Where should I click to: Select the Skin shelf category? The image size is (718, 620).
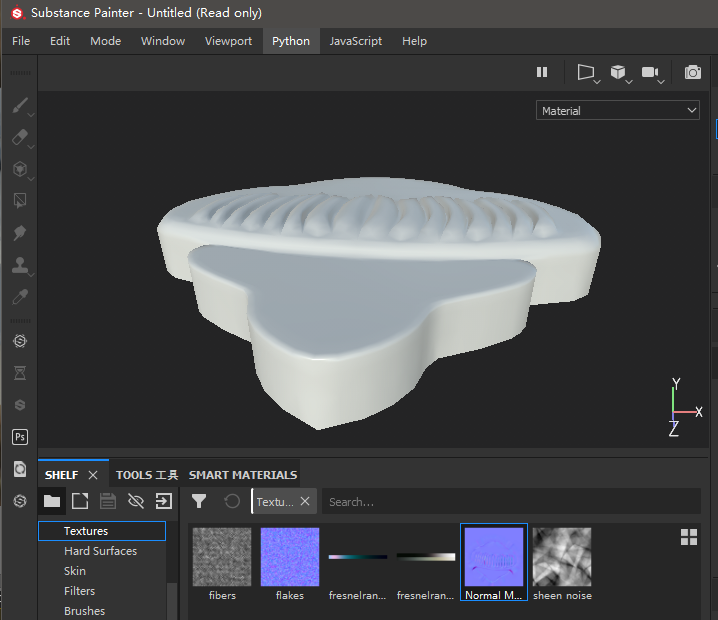pos(75,571)
